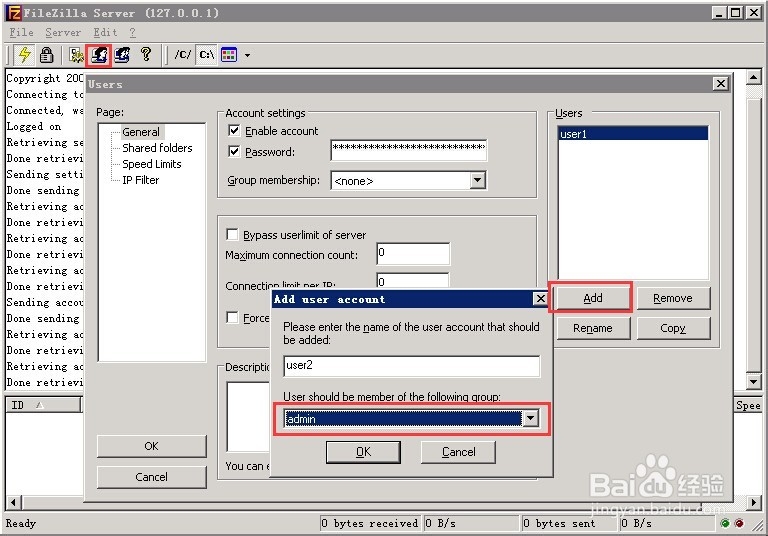The width and height of the screenshot is (768, 536).
Task: Select user1 in the Users list
Action: [633, 134]
